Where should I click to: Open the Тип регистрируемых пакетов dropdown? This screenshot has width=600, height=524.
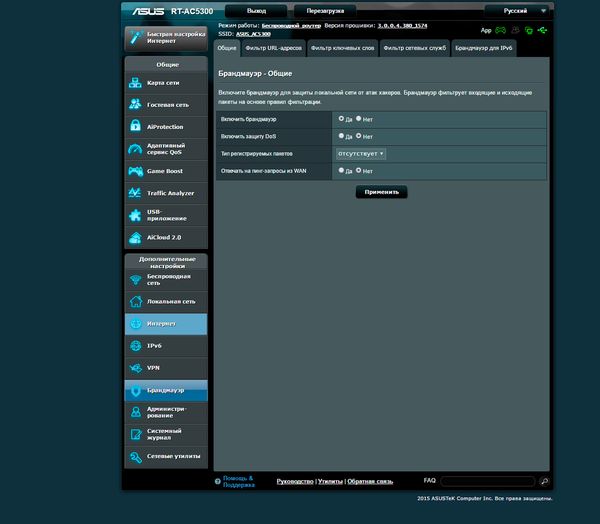(x=361, y=154)
